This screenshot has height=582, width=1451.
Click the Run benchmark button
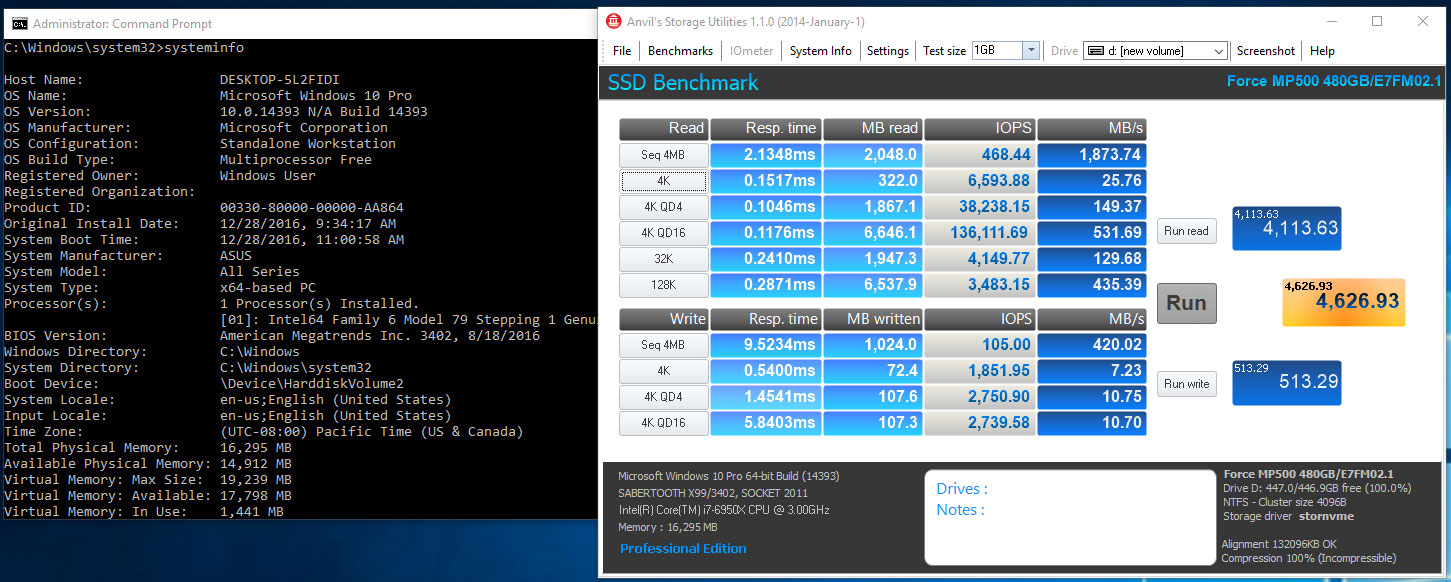pyautogui.click(x=1187, y=303)
